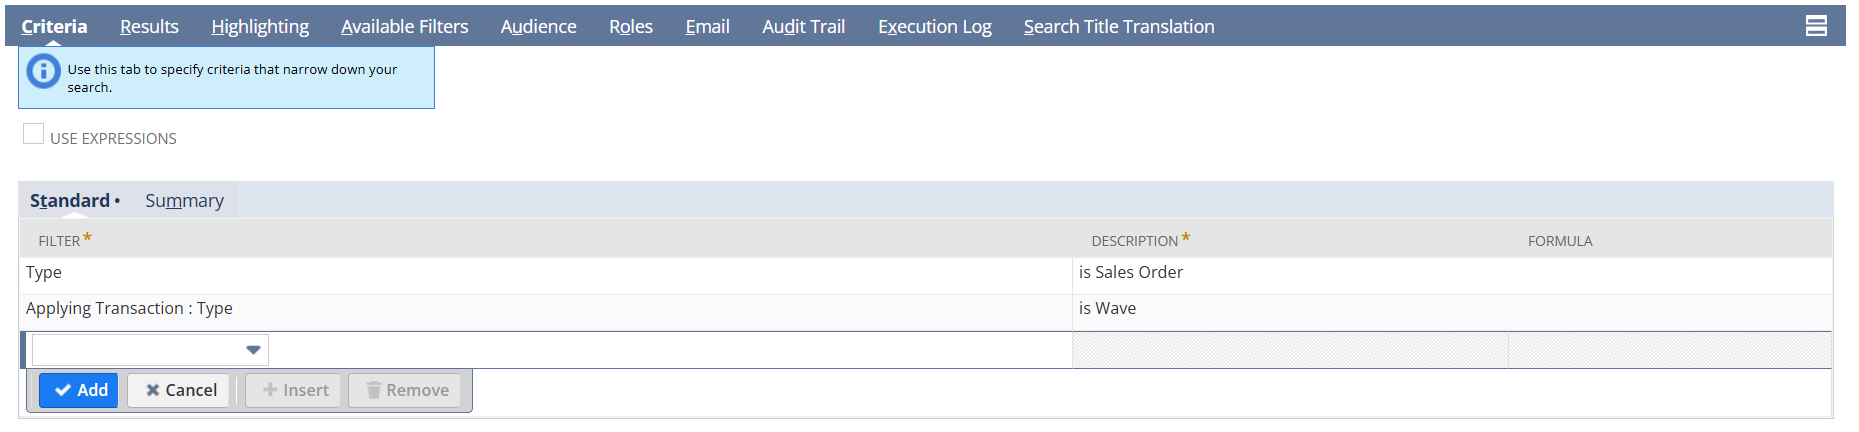Select the Type filter row
This screenshot has width=1859, height=432.
pyautogui.click(x=44, y=273)
